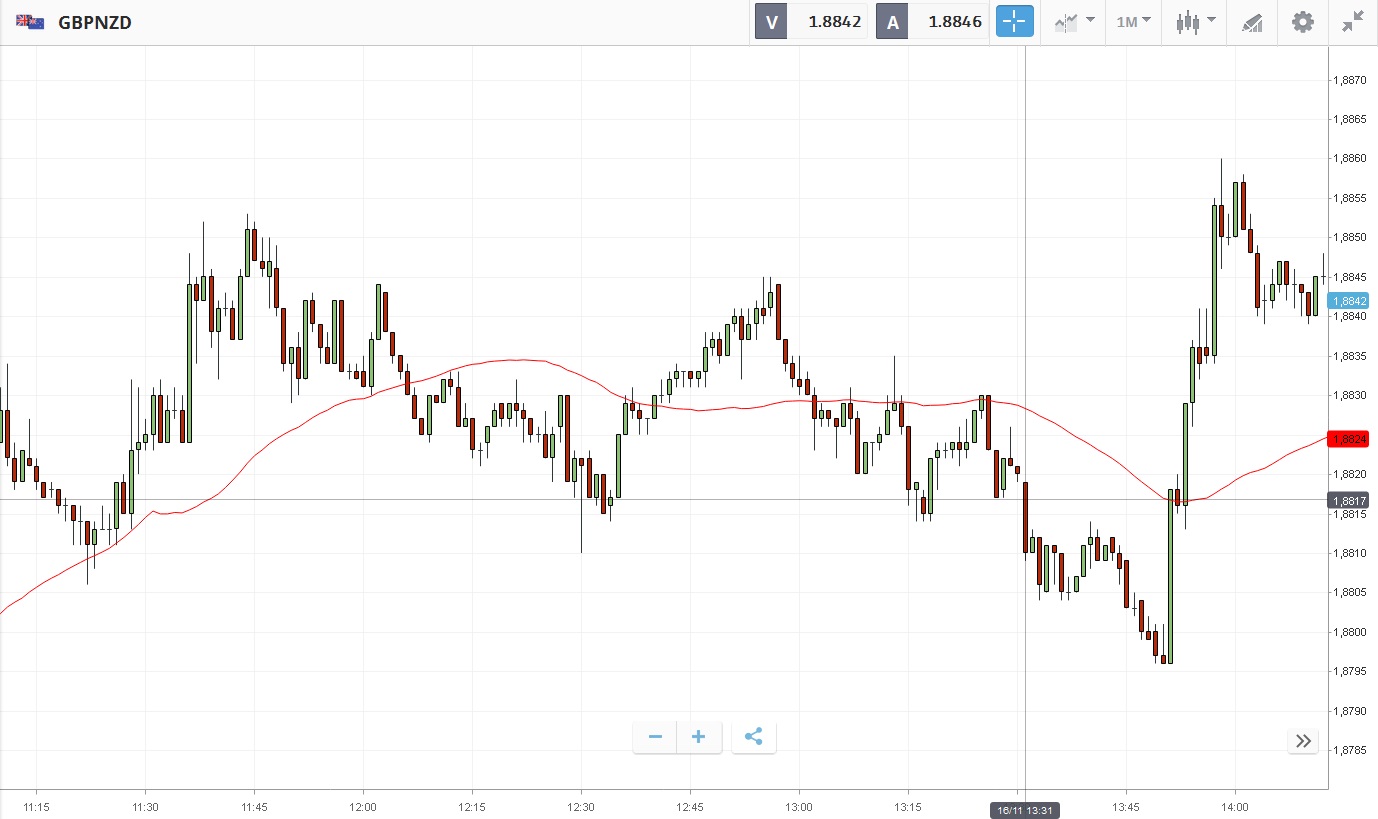Click the 1.8846 ask price value
Viewport: 1378px width, 819px height.
pyautogui.click(x=955, y=22)
